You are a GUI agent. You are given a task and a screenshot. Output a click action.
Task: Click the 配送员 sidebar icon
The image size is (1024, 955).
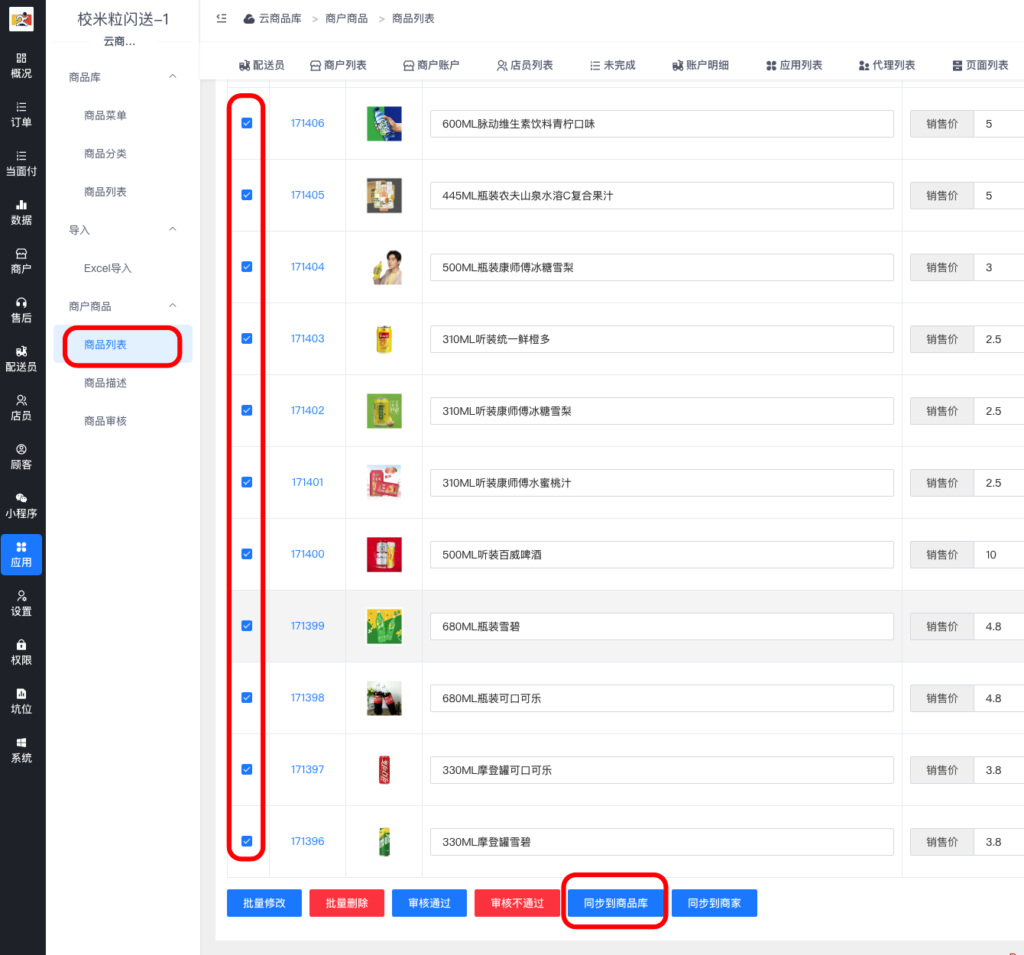click(x=22, y=358)
